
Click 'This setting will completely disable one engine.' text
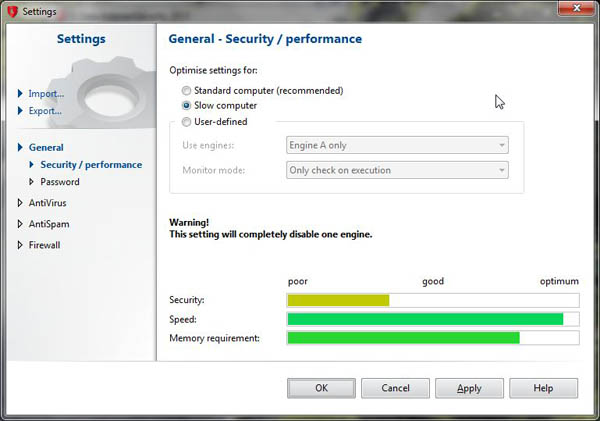[x=271, y=234]
